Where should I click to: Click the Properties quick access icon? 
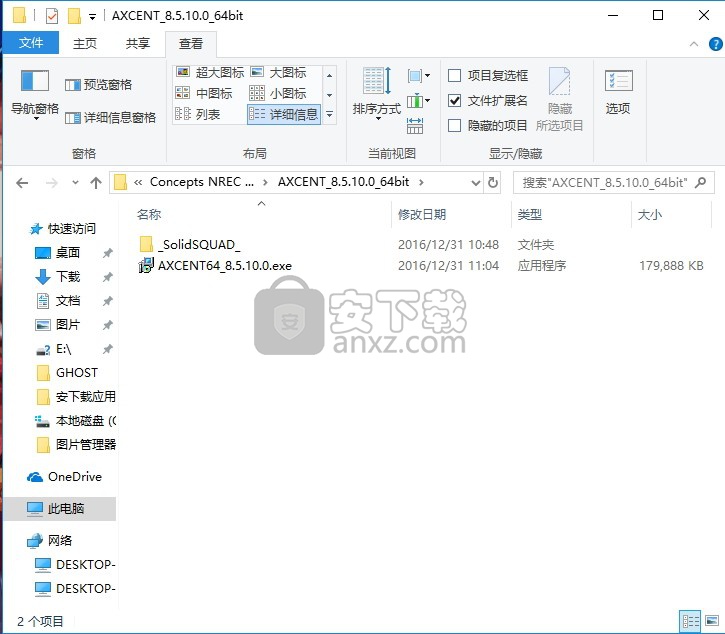click(x=52, y=16)
